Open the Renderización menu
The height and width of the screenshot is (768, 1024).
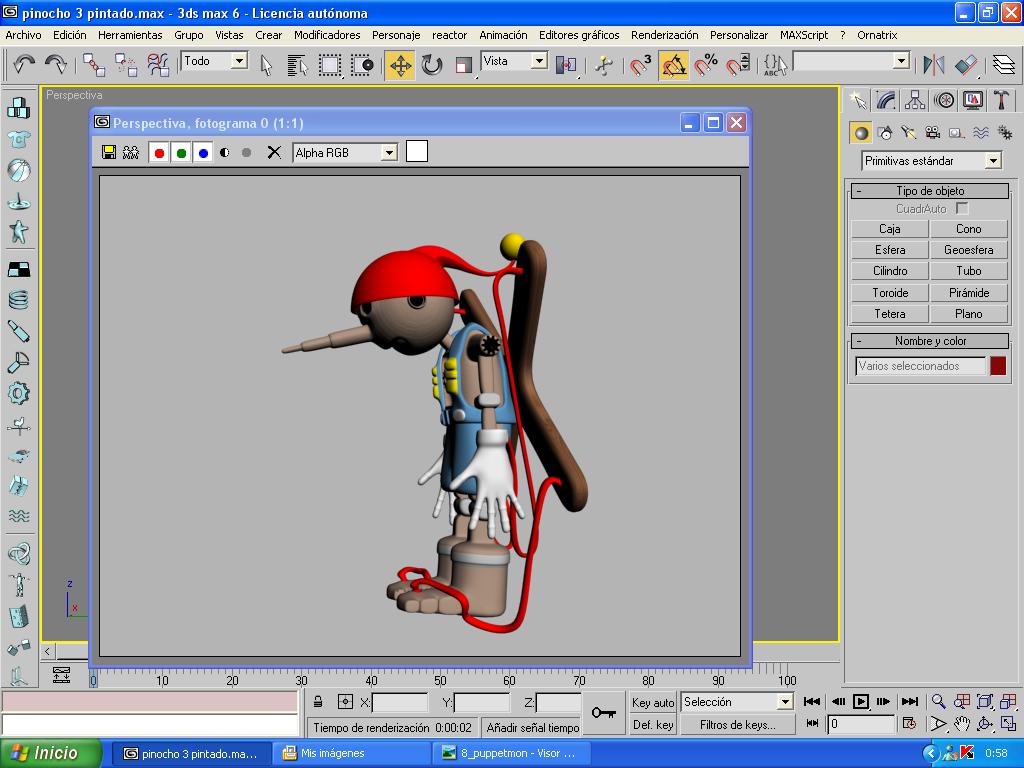(x=664, y=35)
